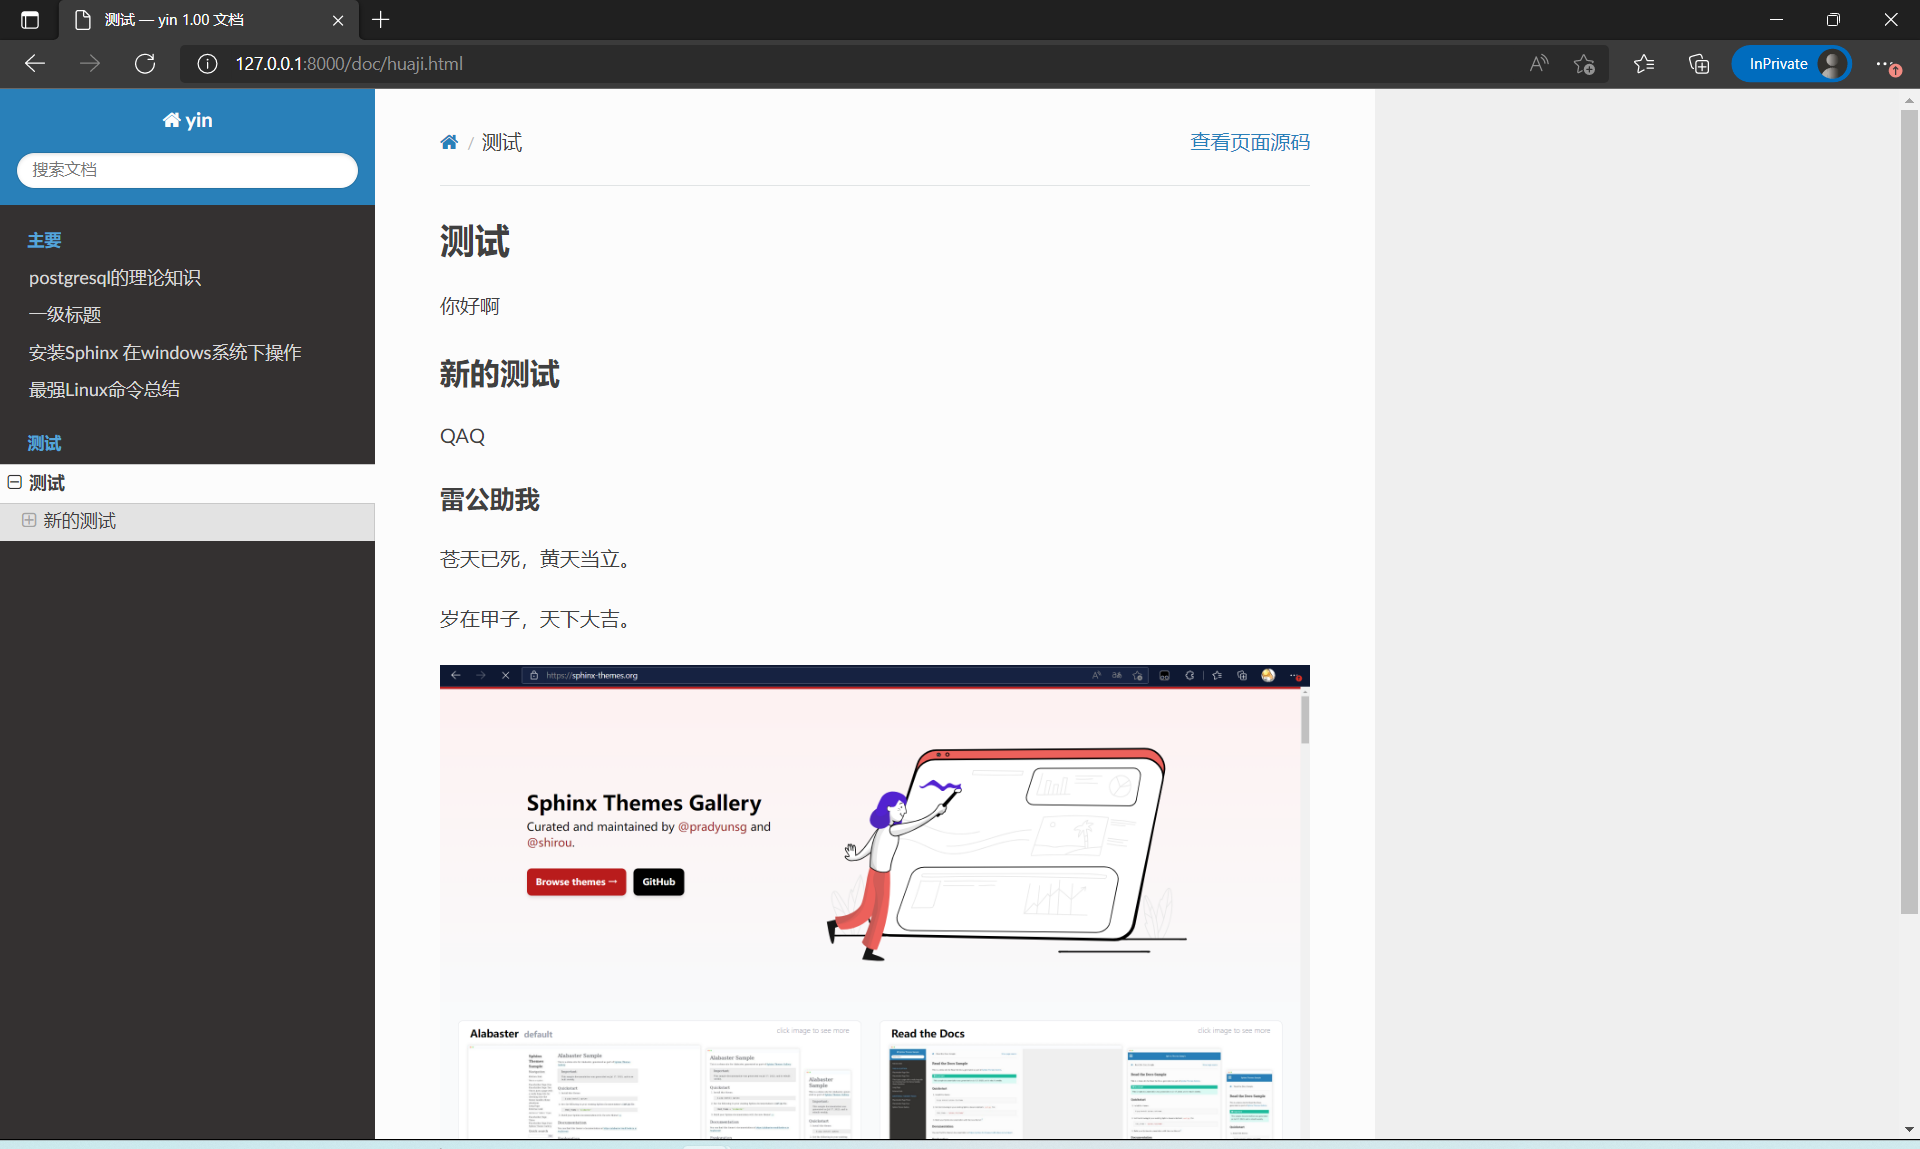Restore down the browser window
This screenshot has width=1920, height=1149.
point(1833,20)
